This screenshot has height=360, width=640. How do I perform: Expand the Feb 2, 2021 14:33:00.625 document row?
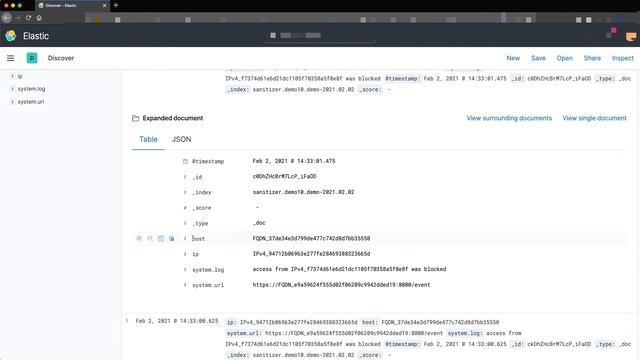point(127,321)
